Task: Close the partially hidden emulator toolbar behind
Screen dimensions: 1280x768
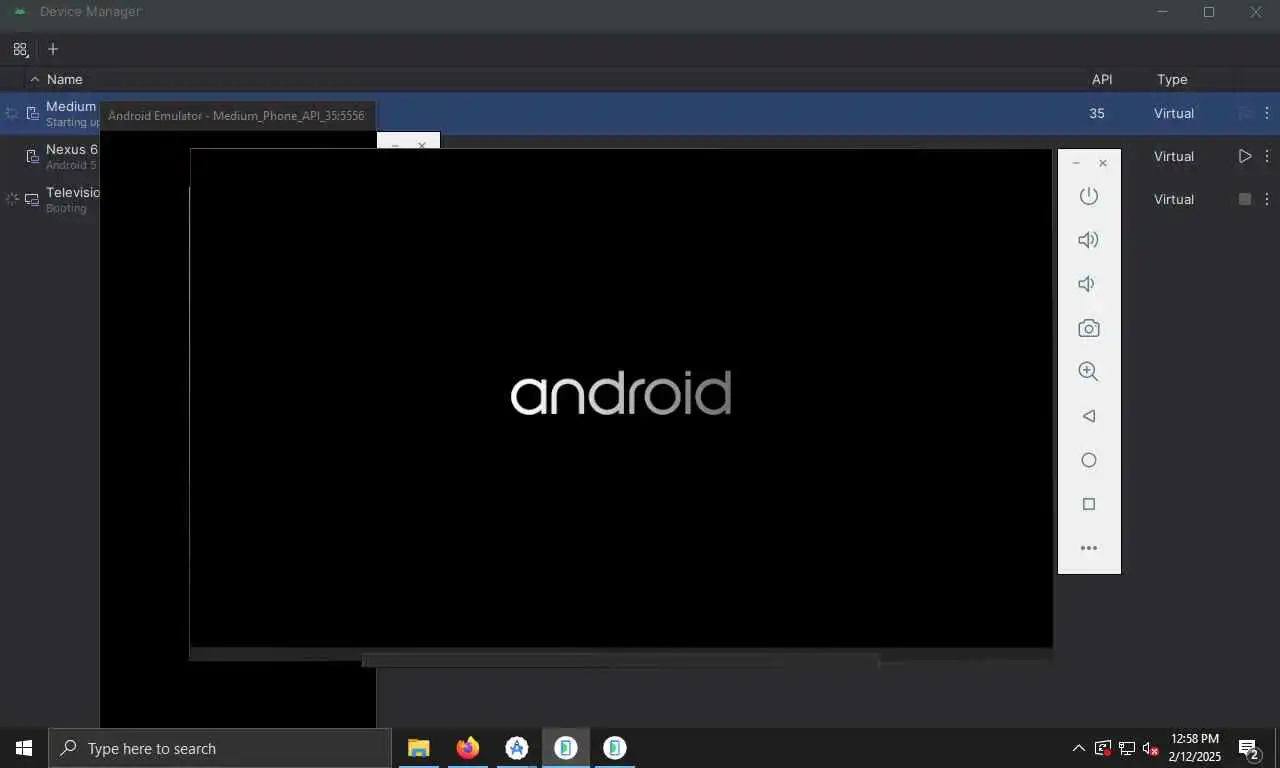Action: [x=422, y=145]
